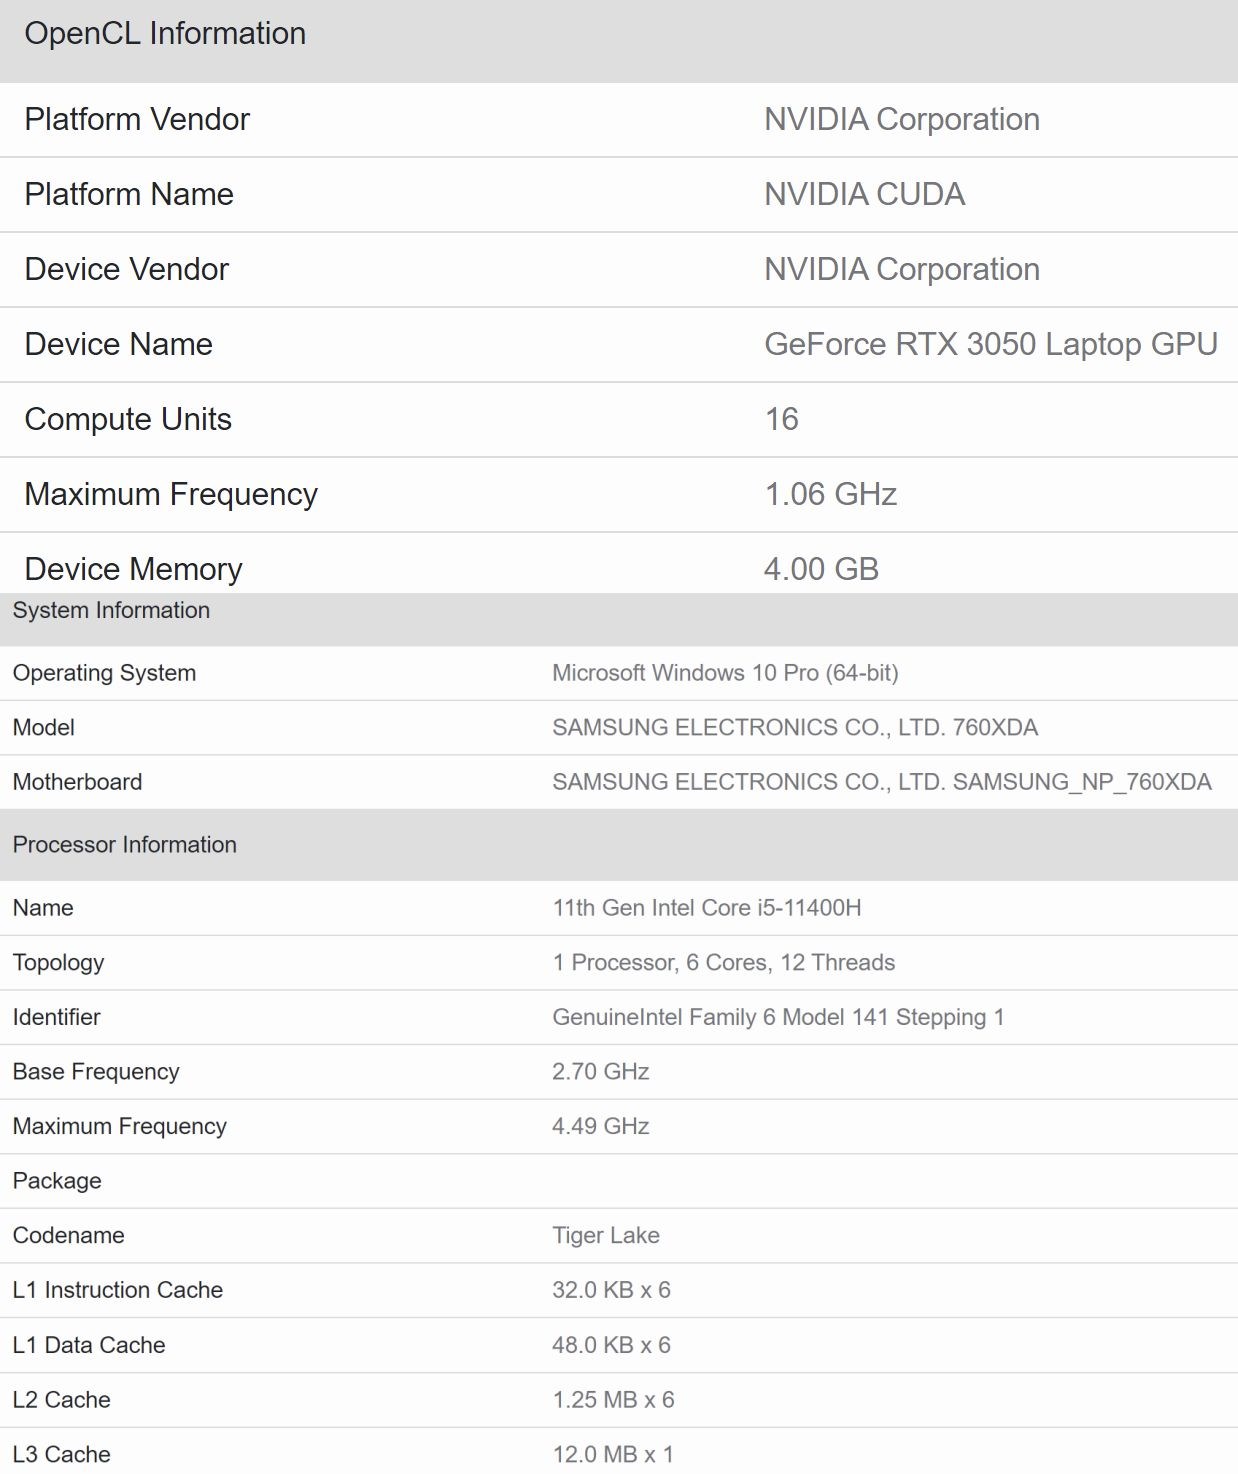
Task: Select 'GenuineIntel Family 6 Model 141 Stepping 1'
Action: click(x=778, y=1017)
